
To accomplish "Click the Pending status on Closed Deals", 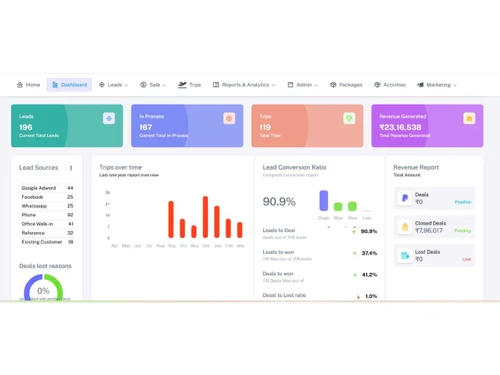I will coord(463,231).
